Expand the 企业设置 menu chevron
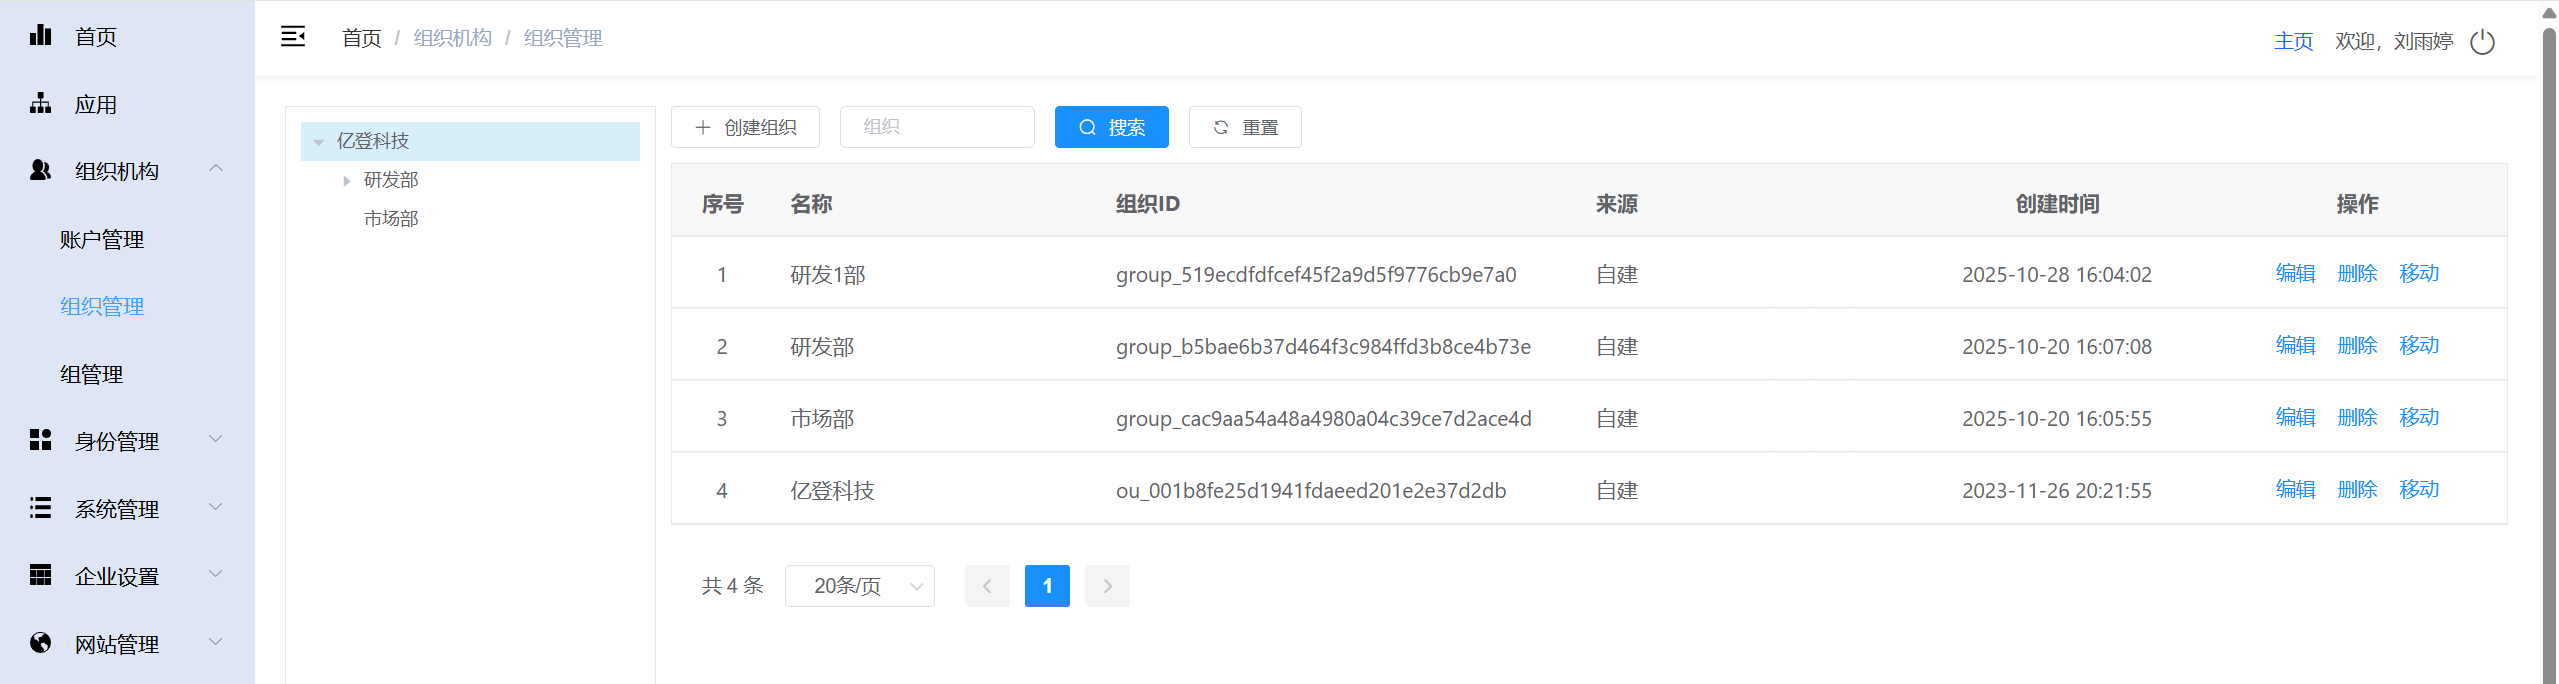Viewport: 2559px width, 684px height. [x=215, y=574]
